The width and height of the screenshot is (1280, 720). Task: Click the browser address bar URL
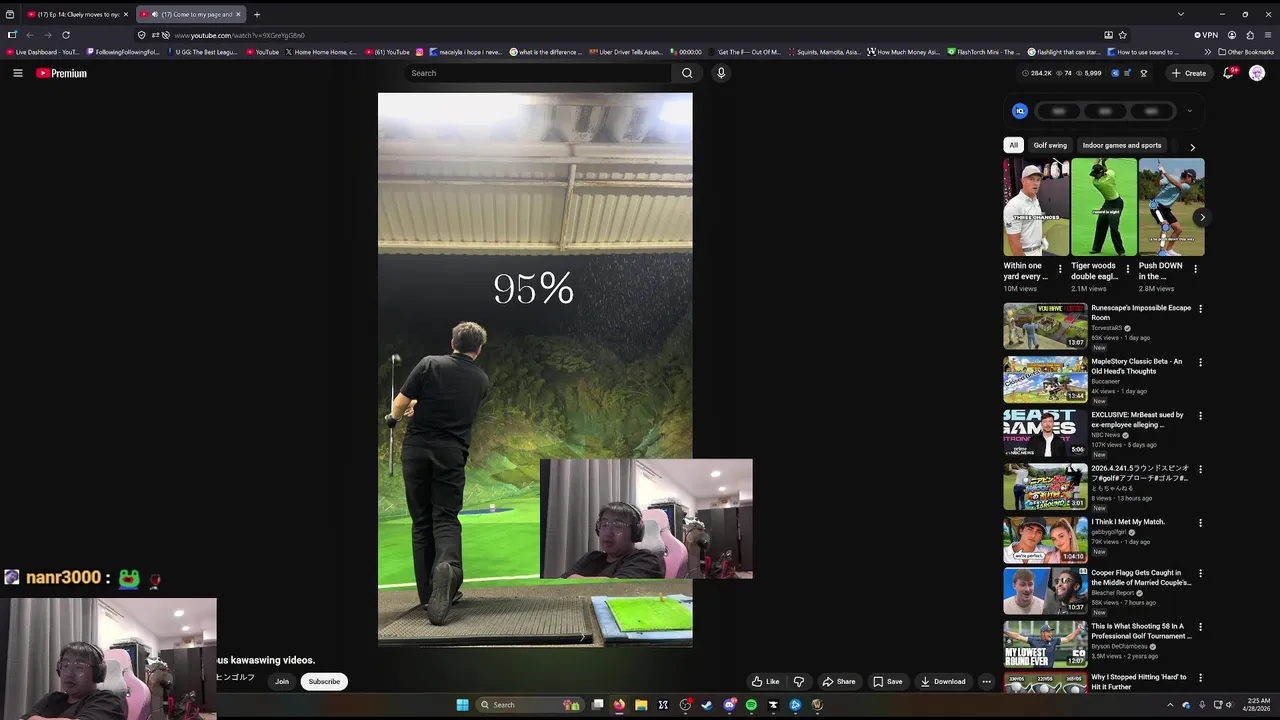[x=239, y=35]
